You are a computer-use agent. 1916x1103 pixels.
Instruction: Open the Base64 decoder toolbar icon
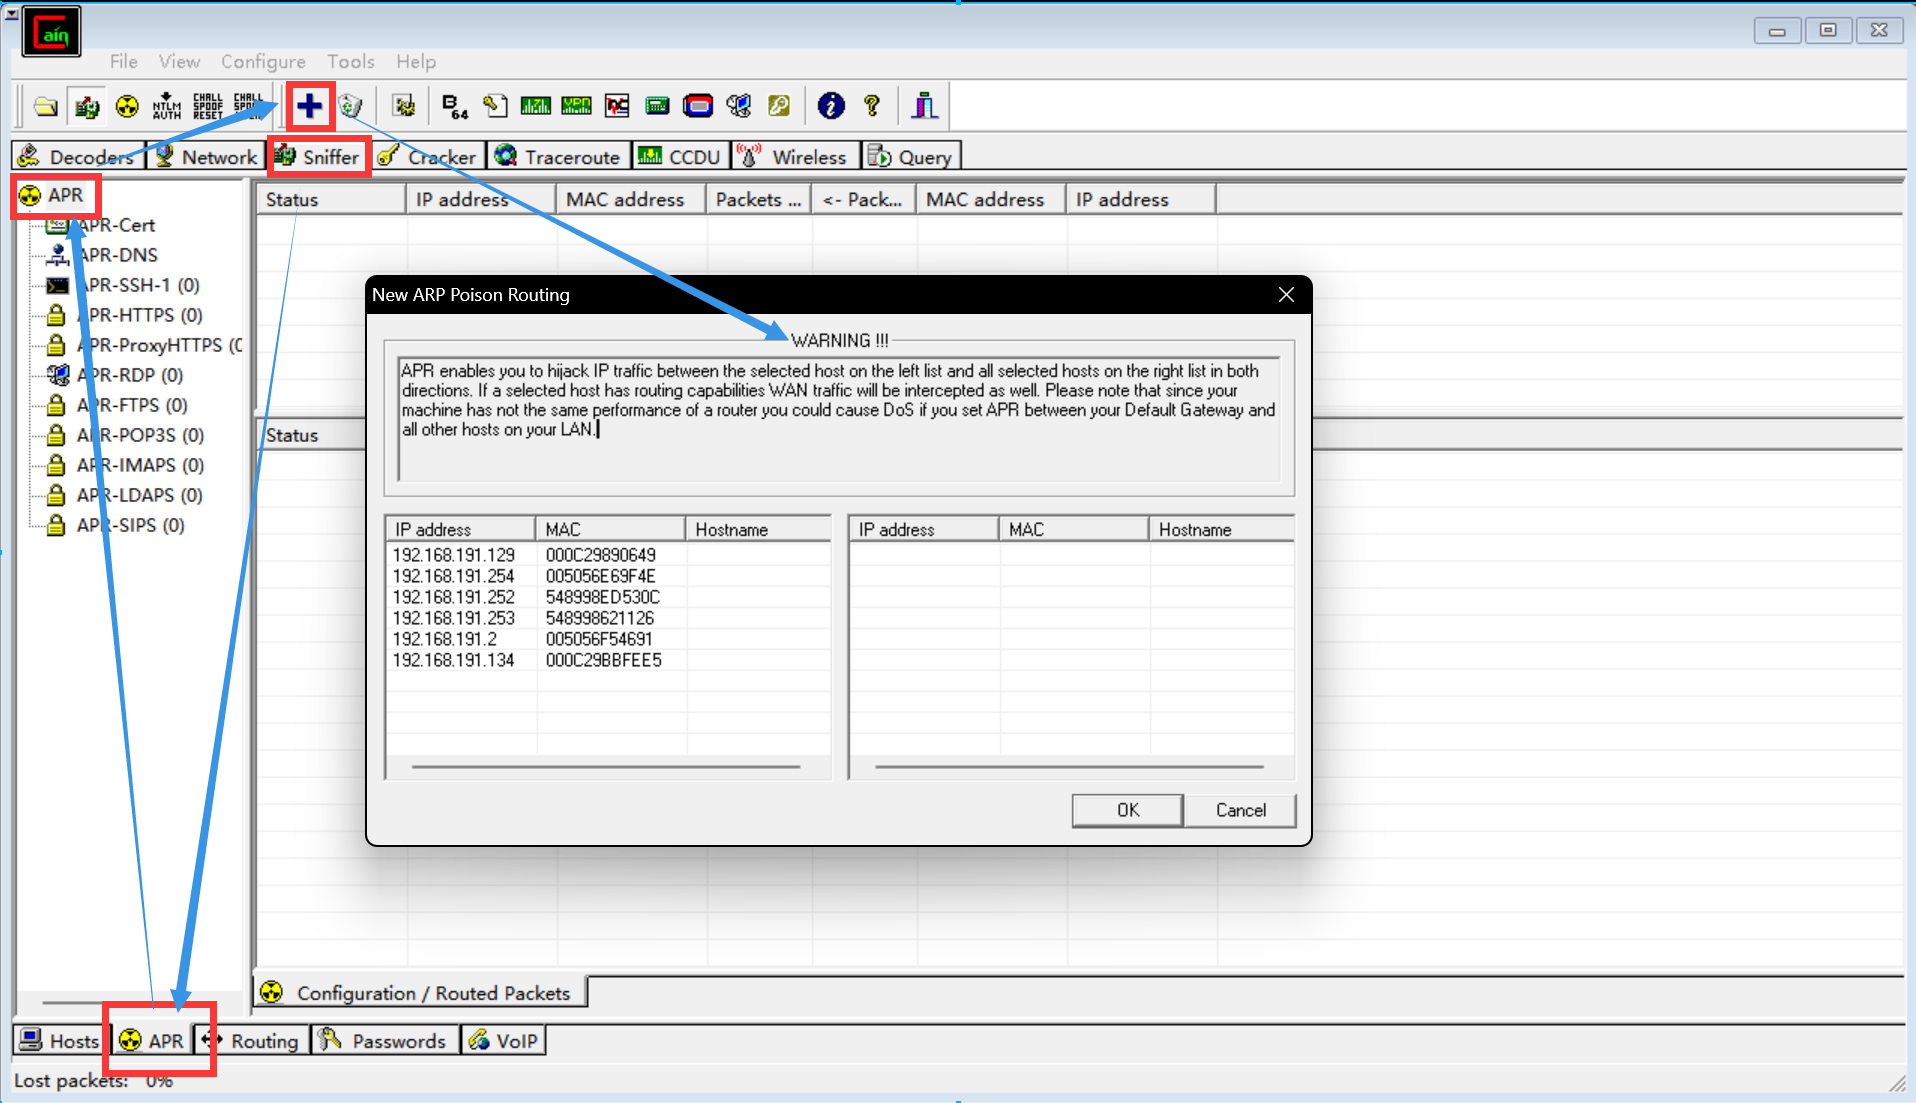pos(455,106)
